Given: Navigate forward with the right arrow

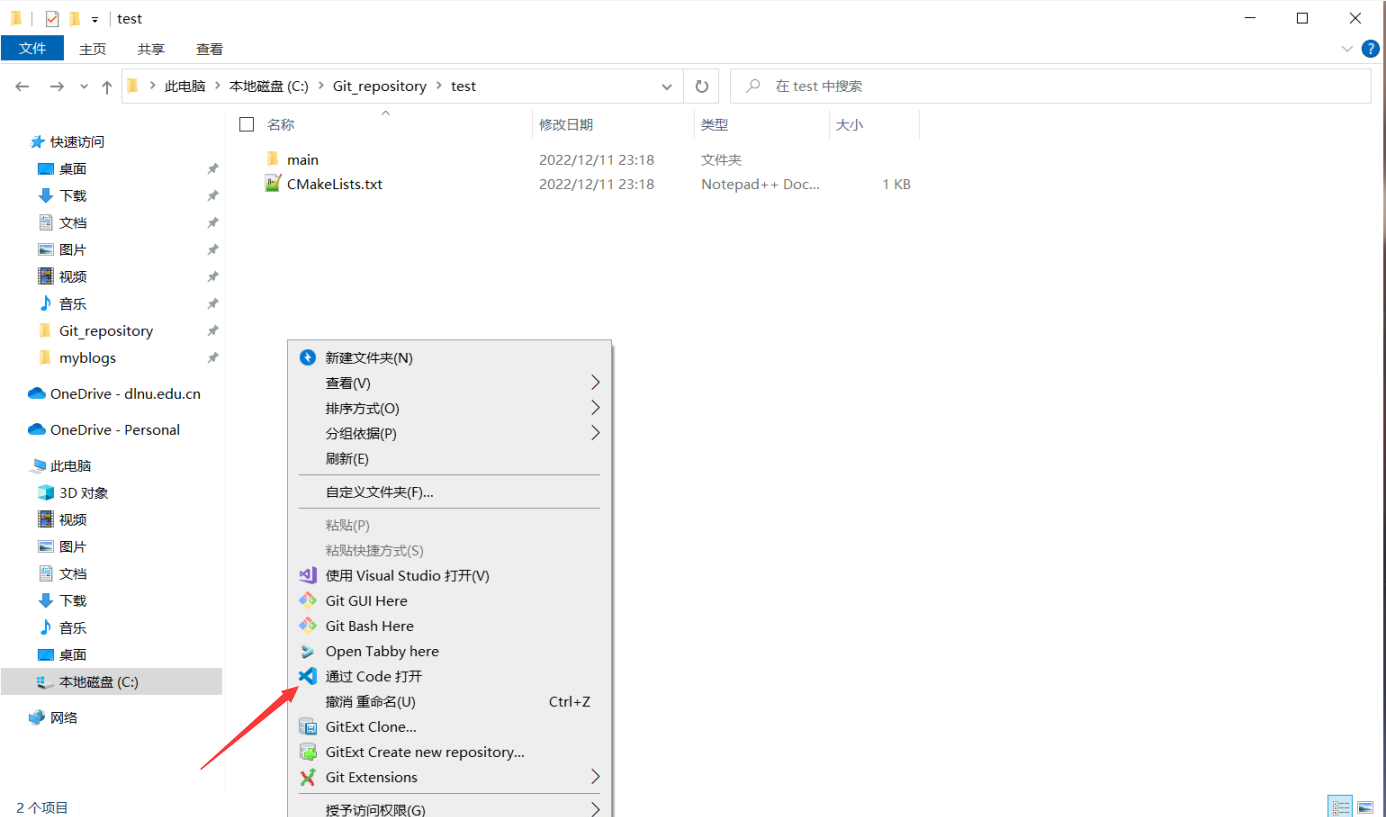Looking at the screenshot, I should [57, 87].
